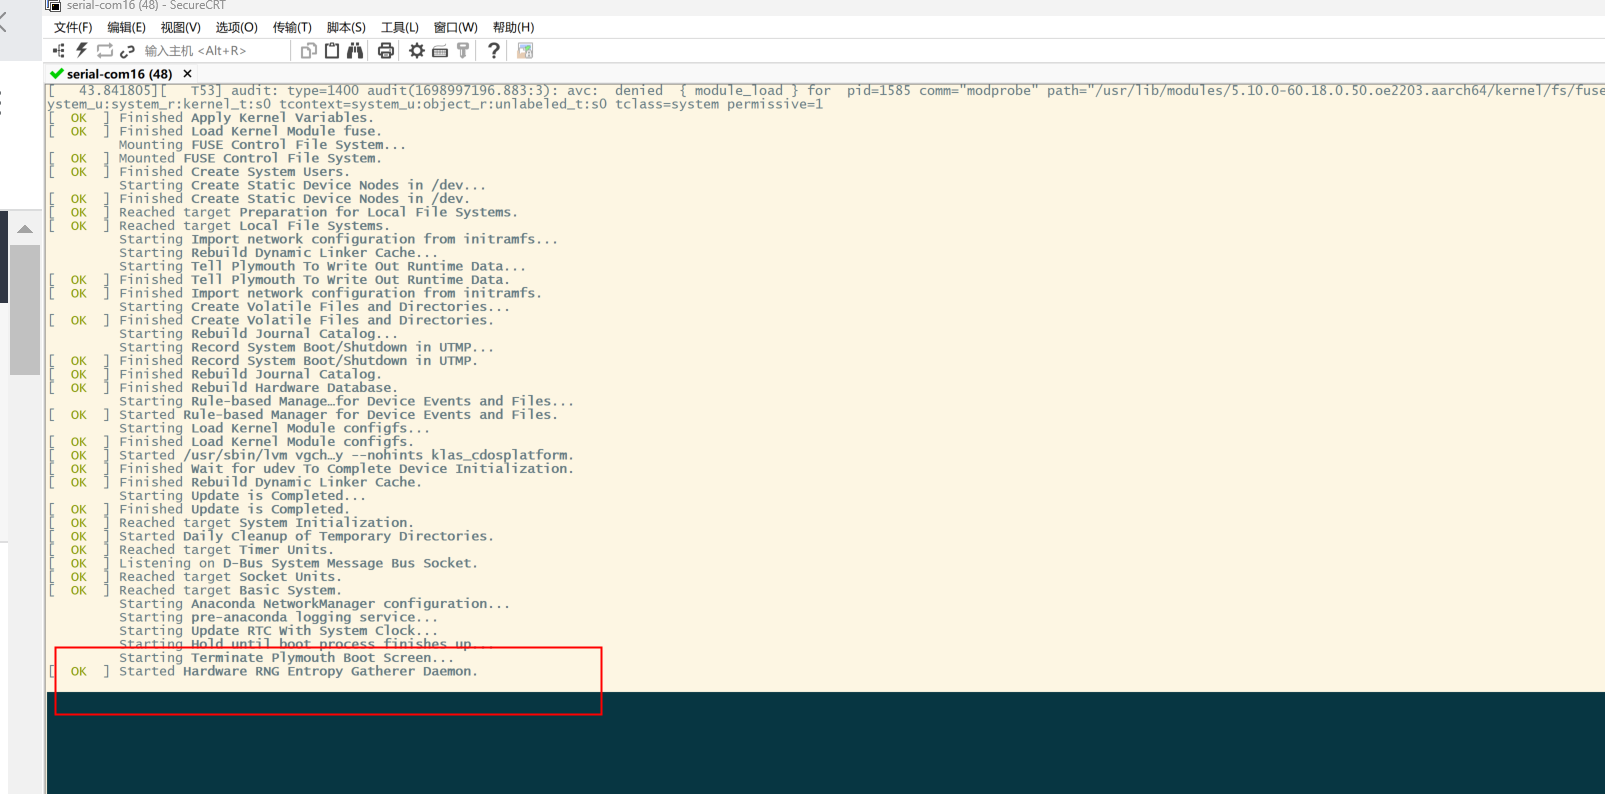The image size is (1605, 794).
Task: Select the serial-com16 (48) tab
Action: (118, 74)
